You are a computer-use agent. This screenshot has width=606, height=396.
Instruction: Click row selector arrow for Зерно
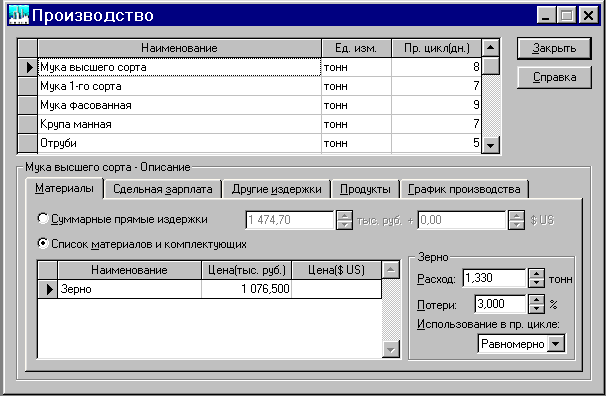point(48,289)
